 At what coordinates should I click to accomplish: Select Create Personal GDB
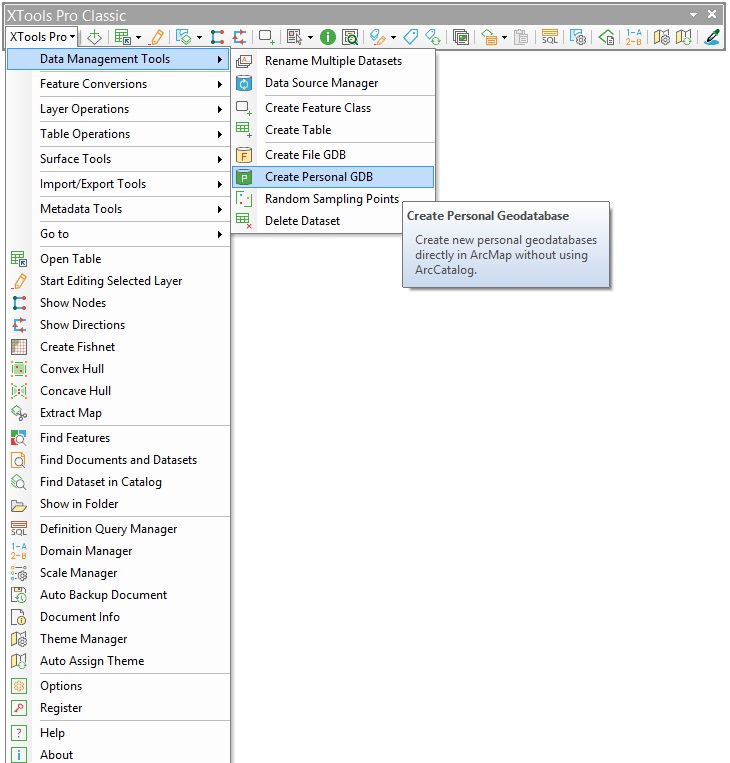click(333, 177)
